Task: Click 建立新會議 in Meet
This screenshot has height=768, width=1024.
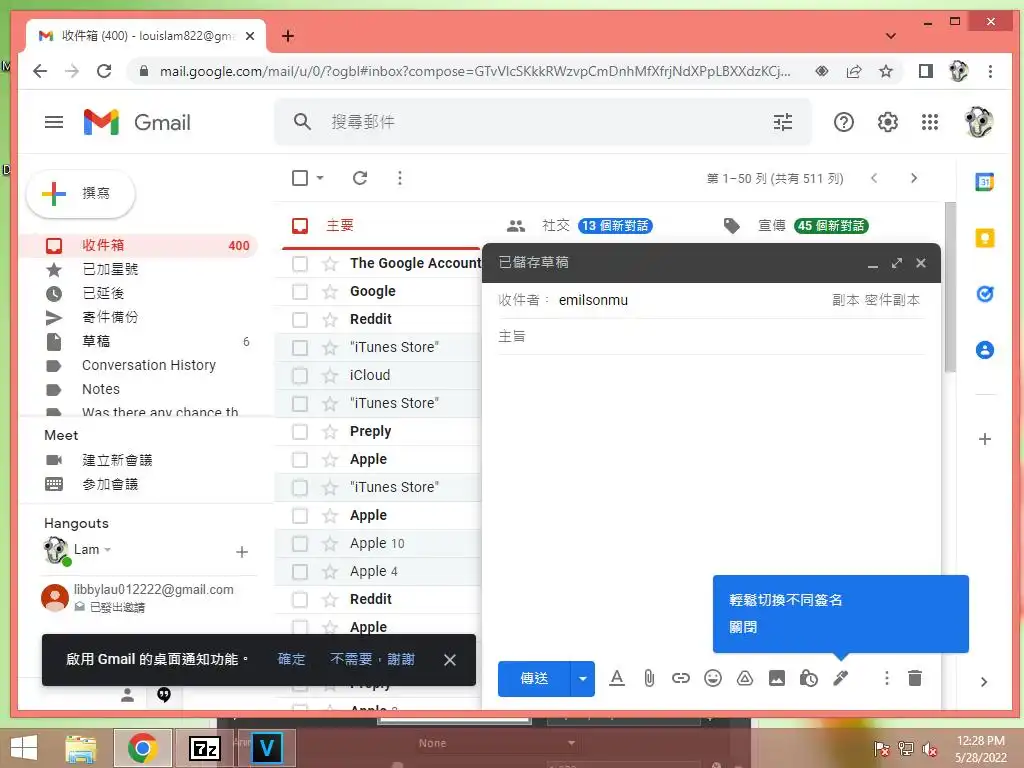Action: pos(118,460)
